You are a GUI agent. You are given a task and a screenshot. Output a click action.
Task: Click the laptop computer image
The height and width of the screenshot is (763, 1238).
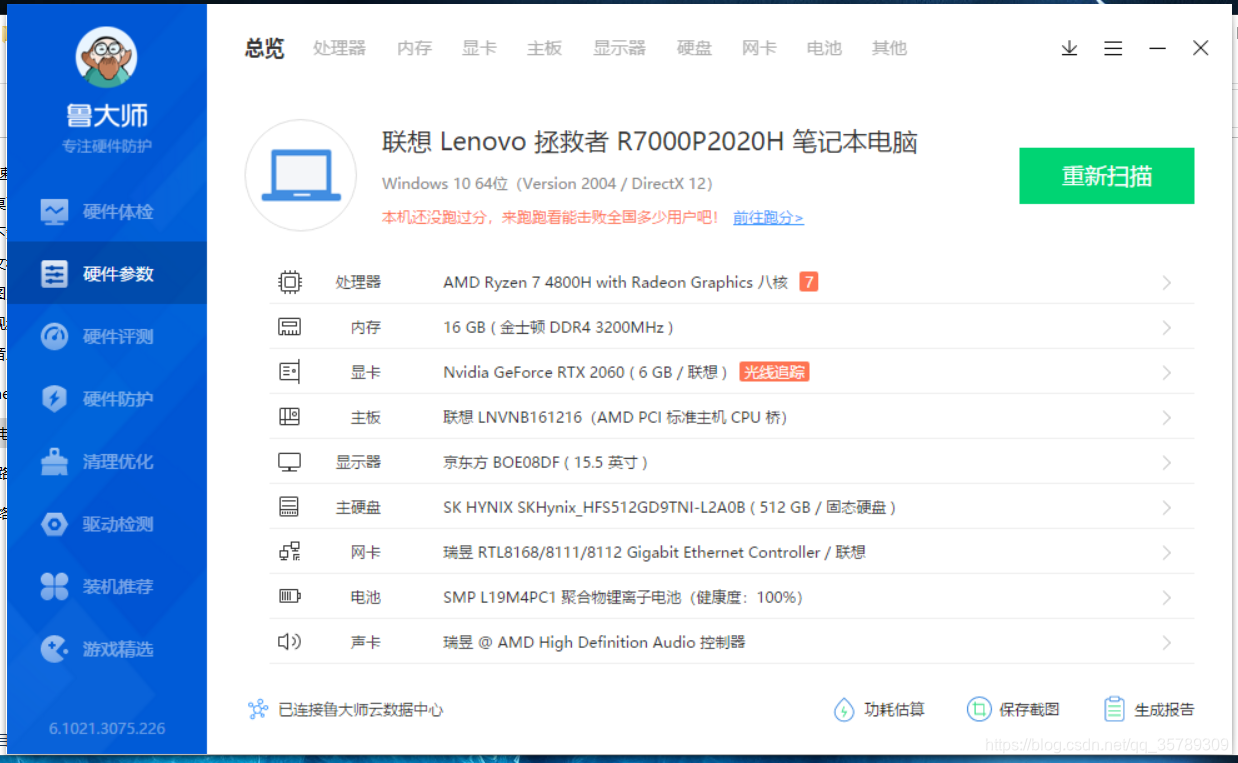tap(301, 175)
